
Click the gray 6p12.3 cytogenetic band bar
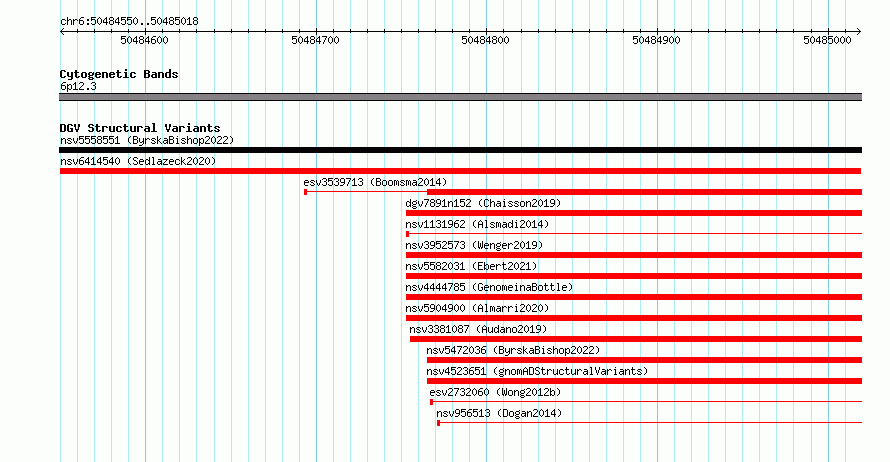[x=460, y=97]
